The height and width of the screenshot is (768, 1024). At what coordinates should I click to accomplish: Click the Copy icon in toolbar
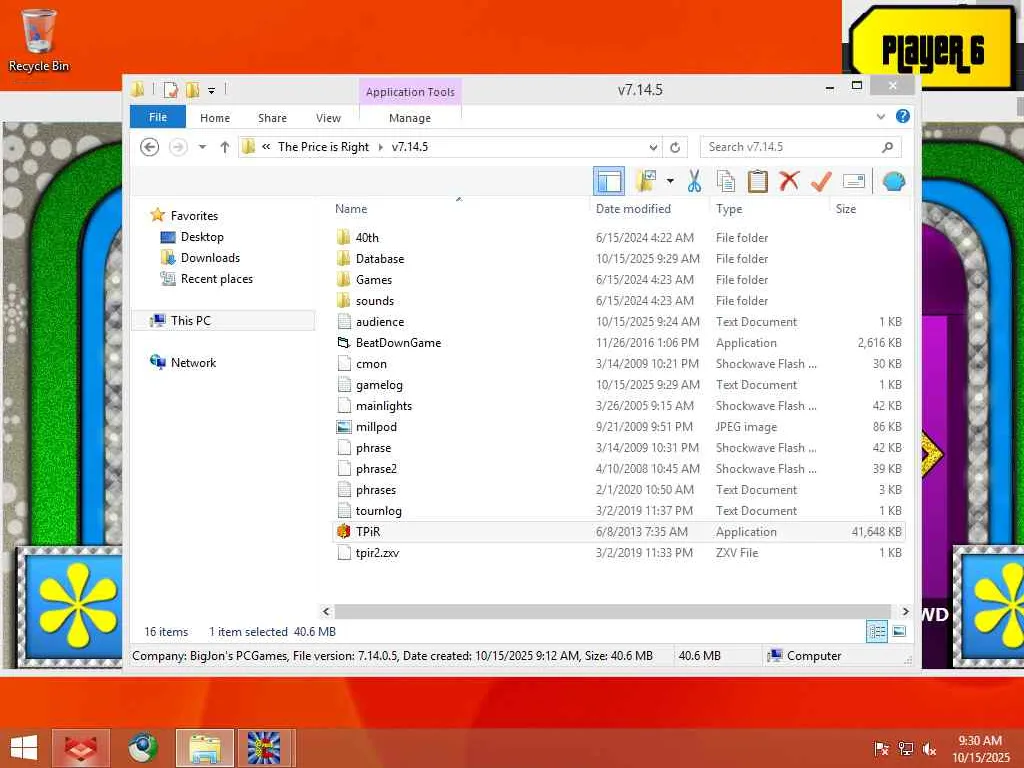coord(726,181)
